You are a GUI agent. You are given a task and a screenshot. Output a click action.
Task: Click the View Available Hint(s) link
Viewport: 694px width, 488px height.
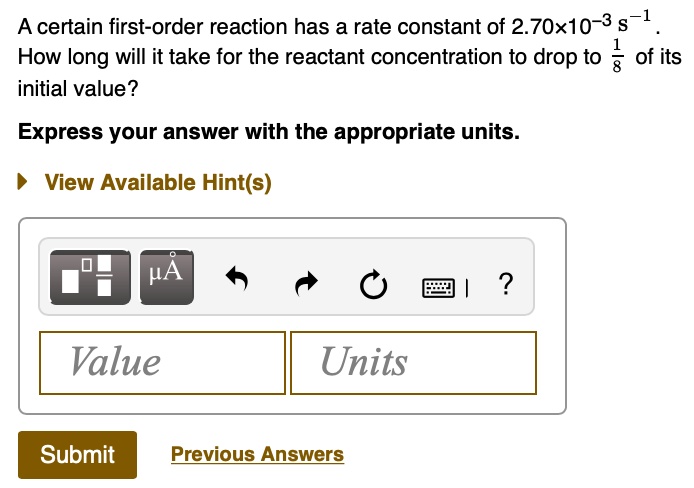point(158,182)
